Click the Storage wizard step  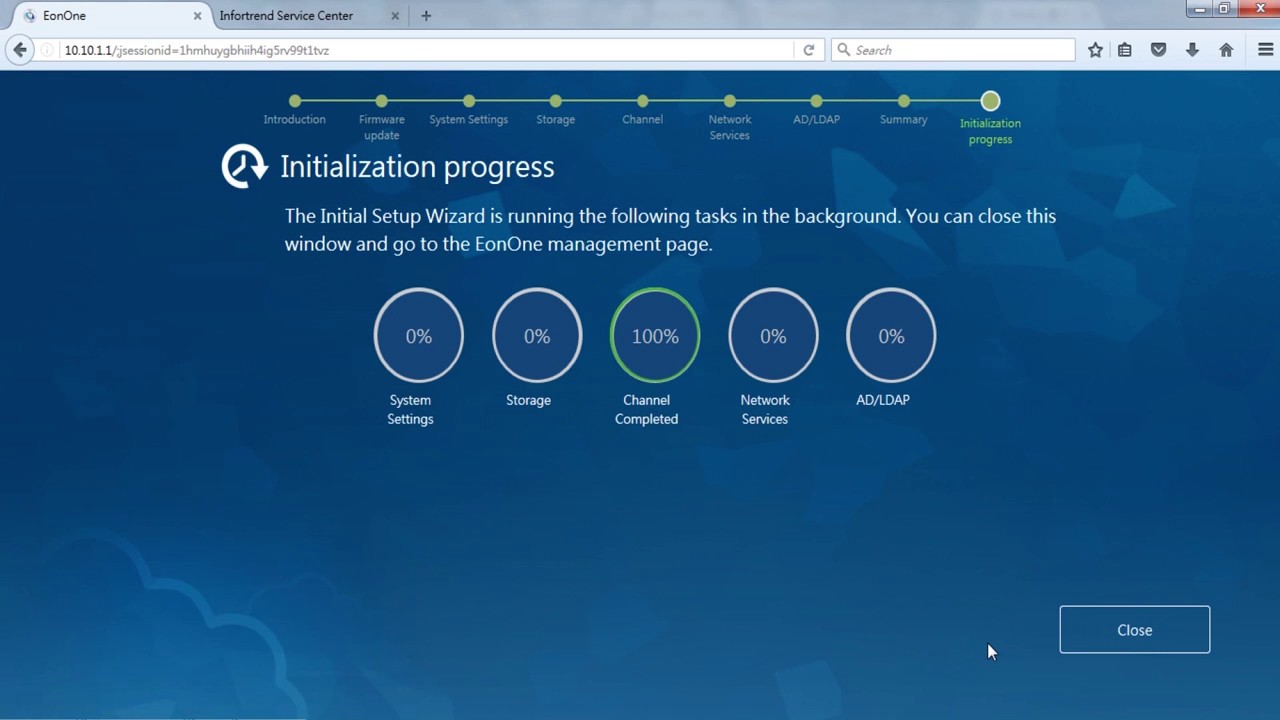(x=555, y=110)
